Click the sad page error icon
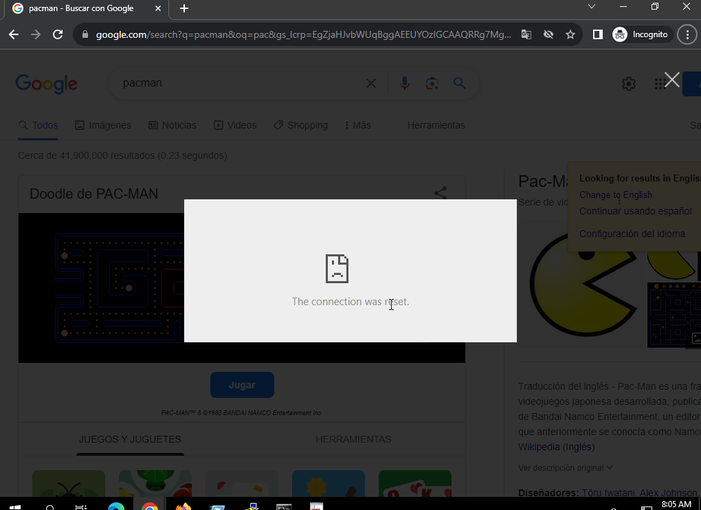Screen dimensions: 701x510 point(337,269)
